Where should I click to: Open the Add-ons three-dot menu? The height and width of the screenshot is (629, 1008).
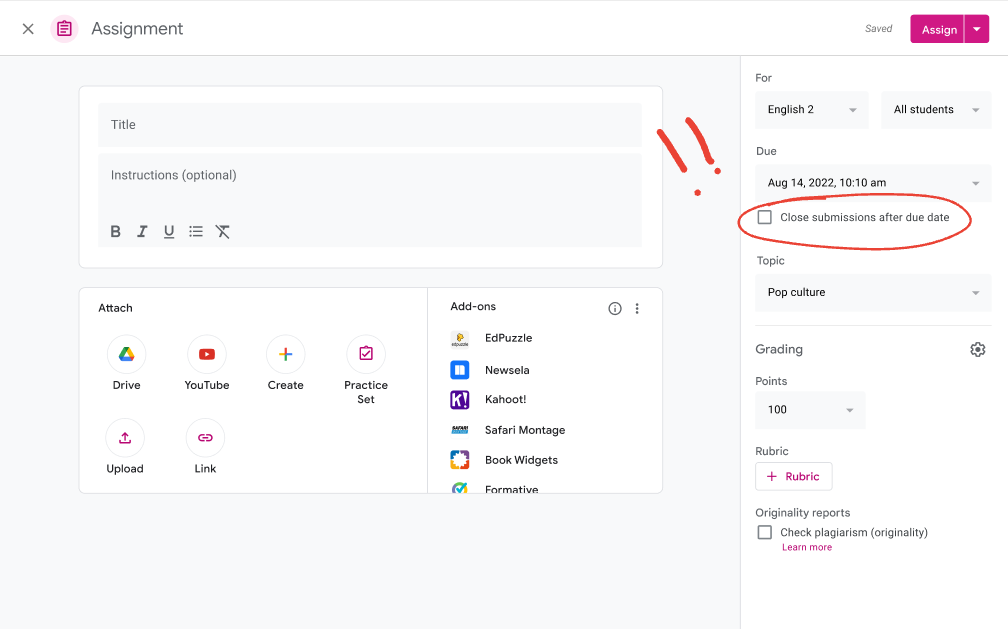(637, 309)
